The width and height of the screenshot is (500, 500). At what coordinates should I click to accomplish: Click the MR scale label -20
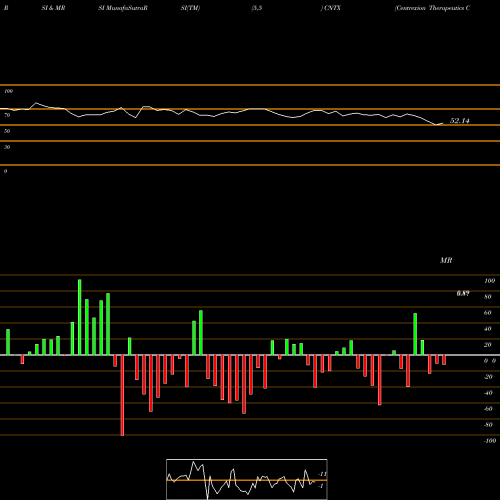488,377
